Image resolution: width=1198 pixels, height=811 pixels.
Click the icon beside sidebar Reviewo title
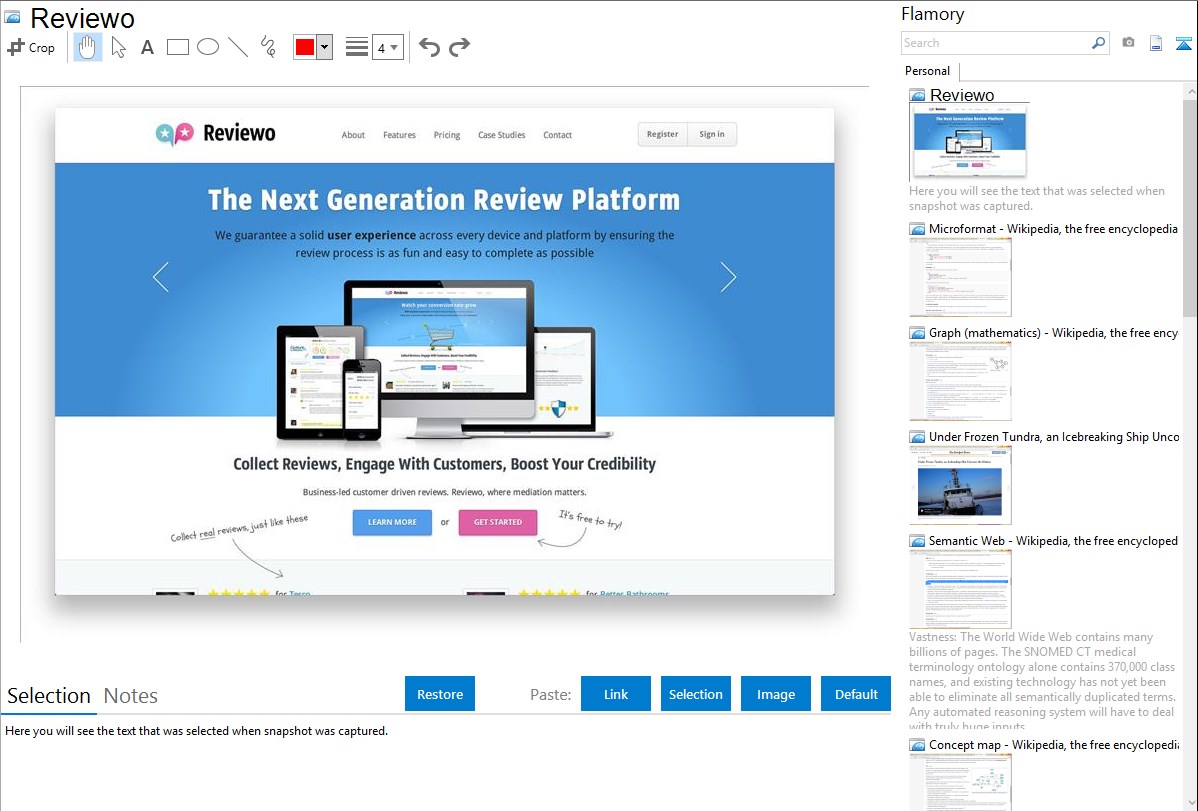pos(917,96)
